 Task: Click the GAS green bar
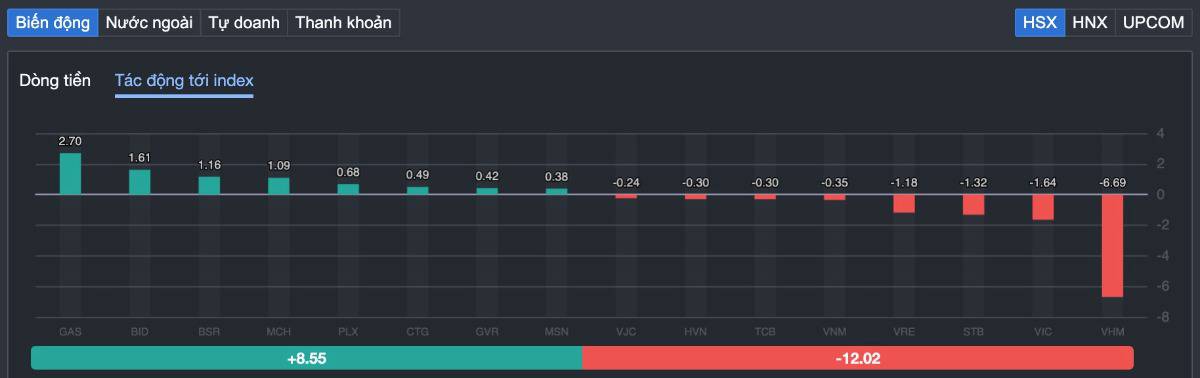tap(70, 173)
